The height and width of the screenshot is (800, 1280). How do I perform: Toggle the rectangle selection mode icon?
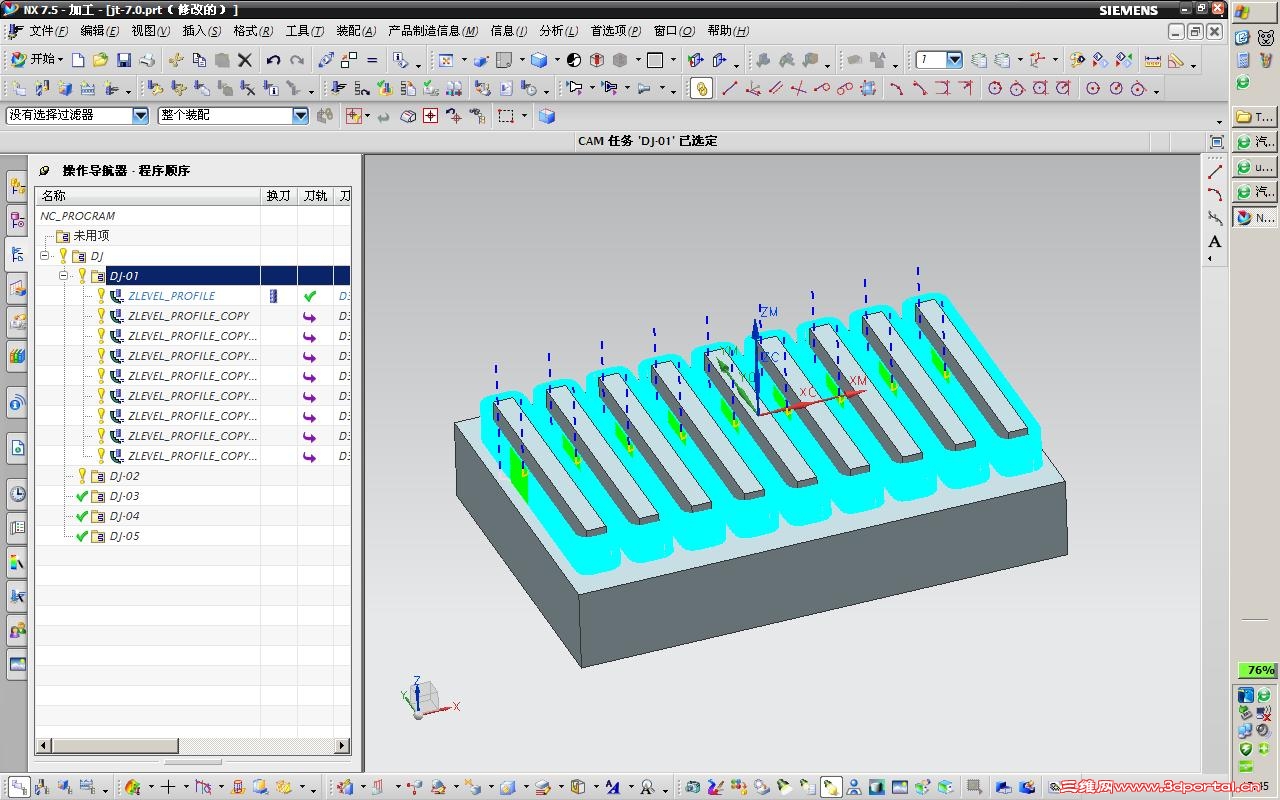[506, 116]
